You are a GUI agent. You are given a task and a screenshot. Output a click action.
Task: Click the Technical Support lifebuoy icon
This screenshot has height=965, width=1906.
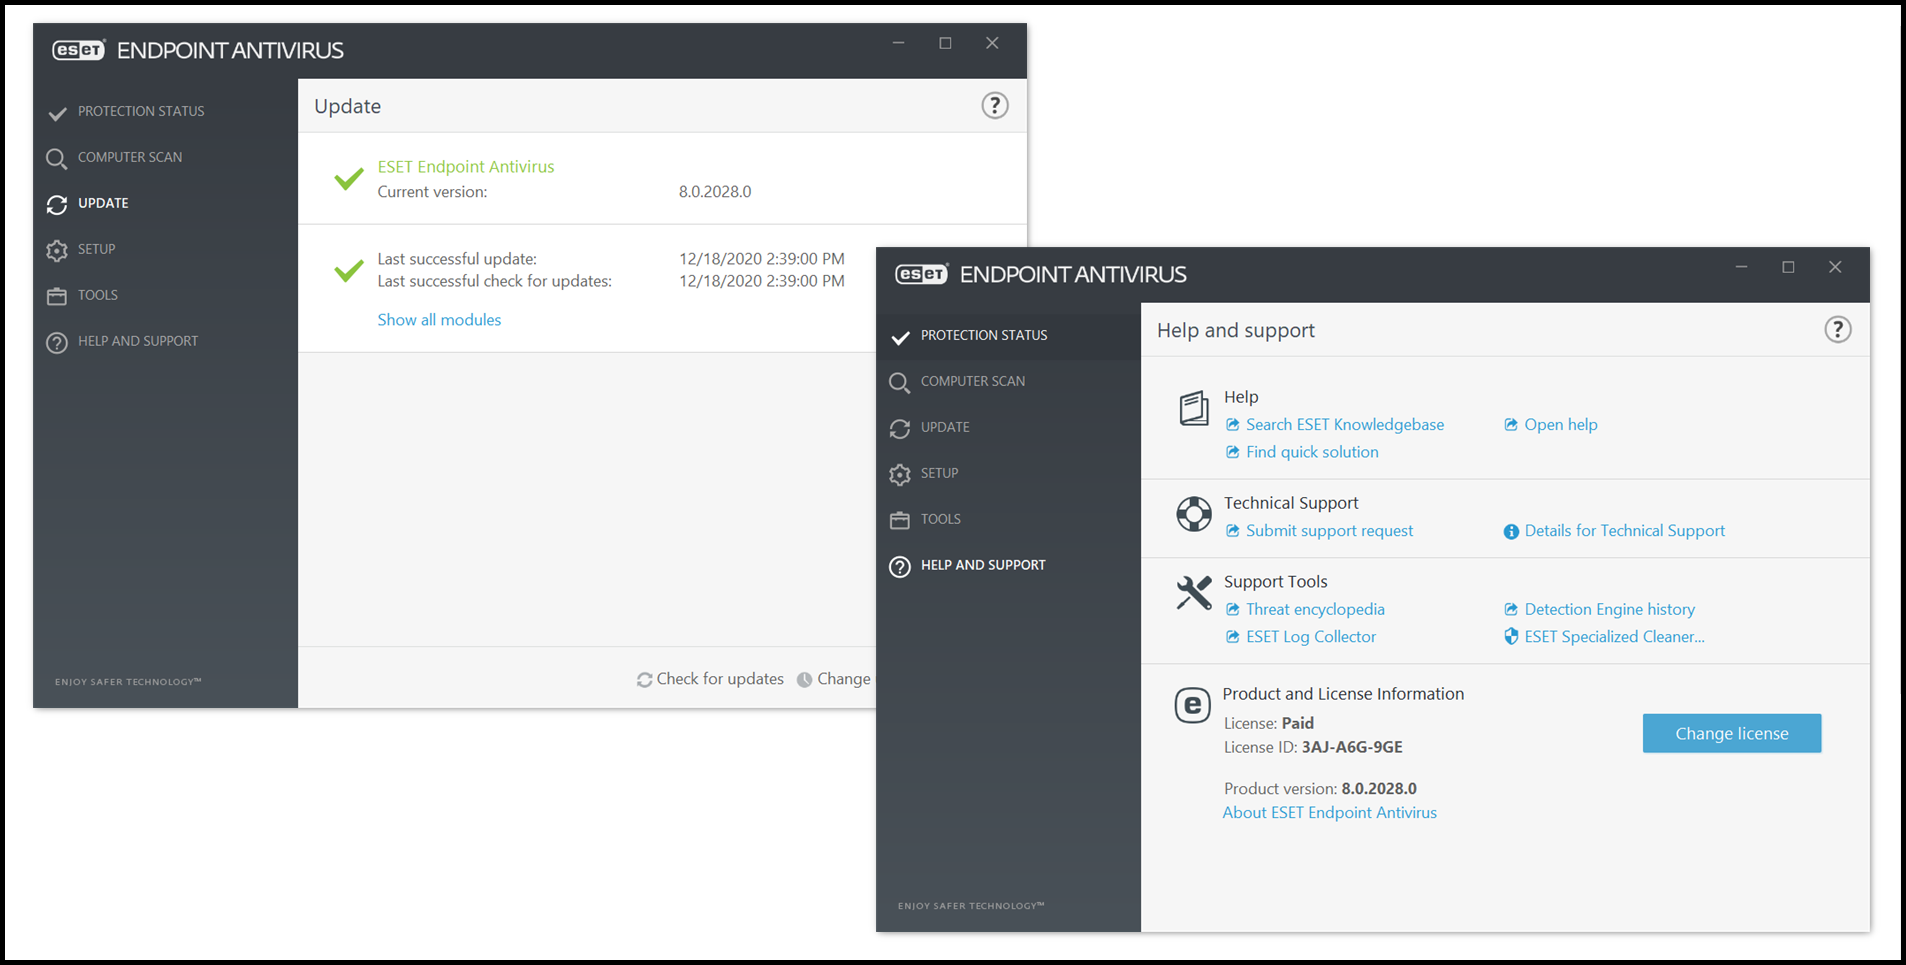click(x=1193, y=514)
